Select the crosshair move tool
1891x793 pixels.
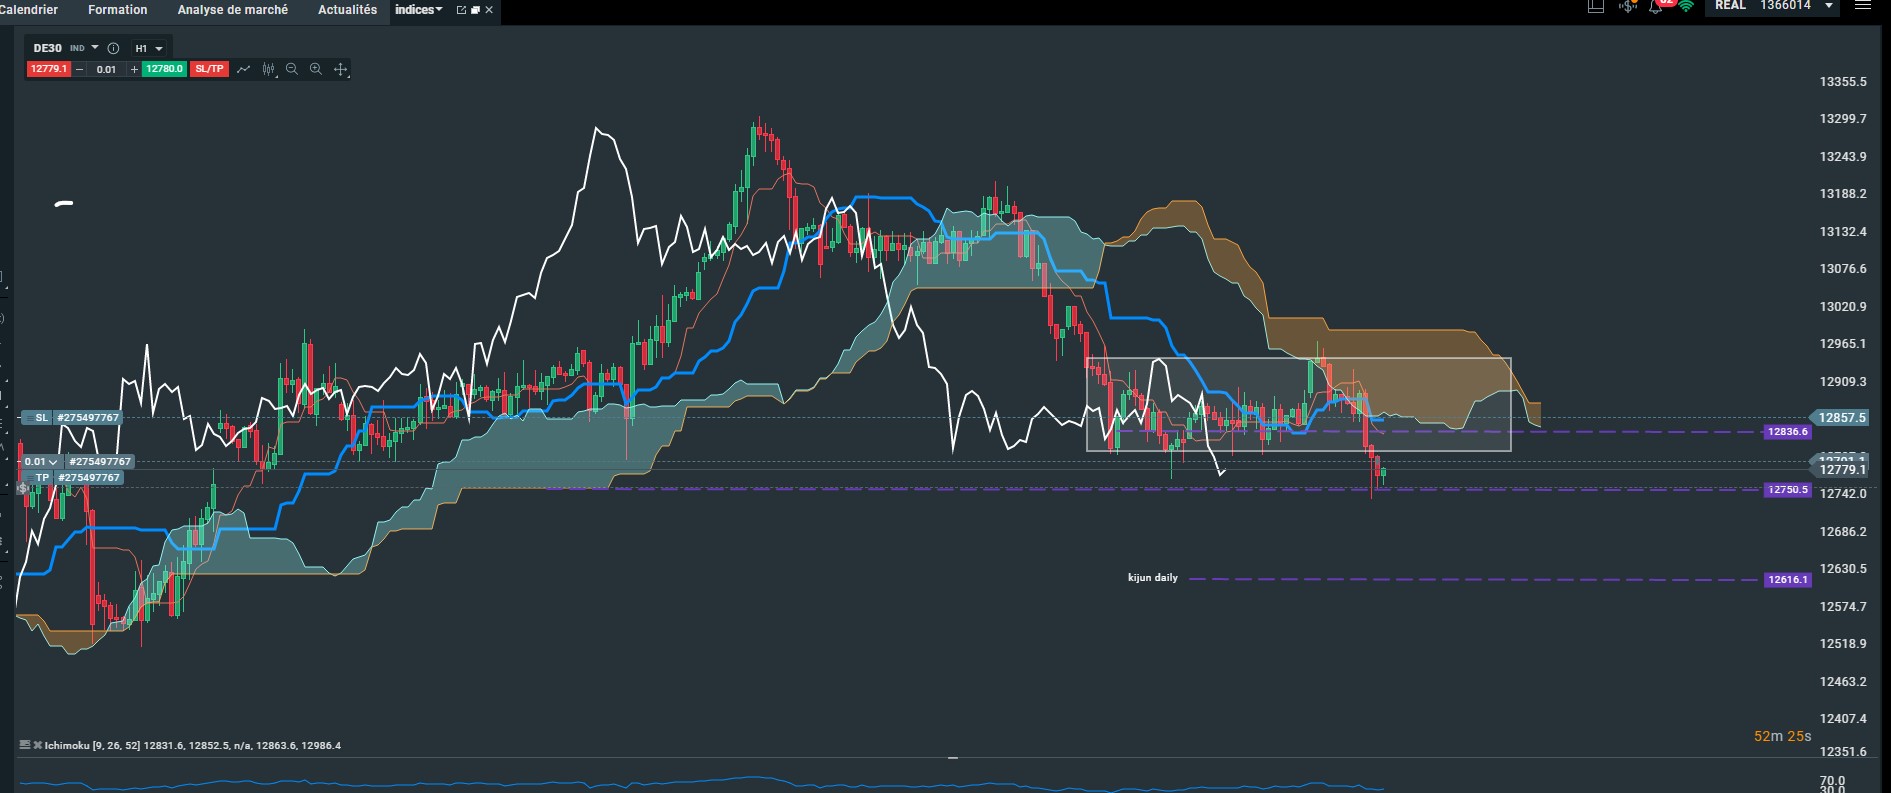(x=341, y=69)
